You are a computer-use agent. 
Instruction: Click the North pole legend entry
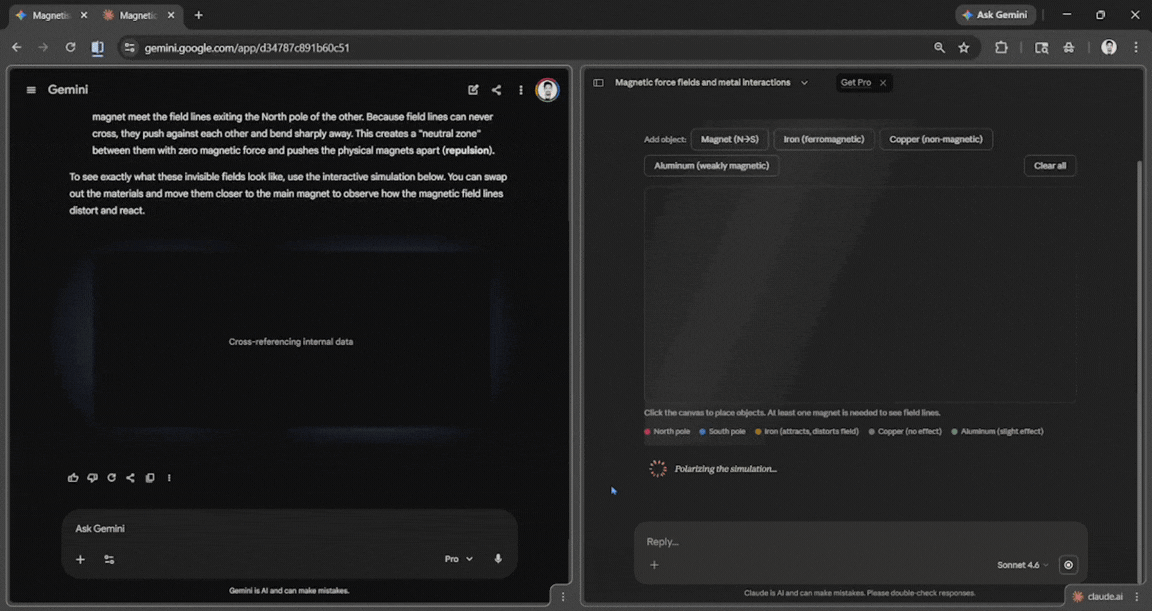click(667, 431)
